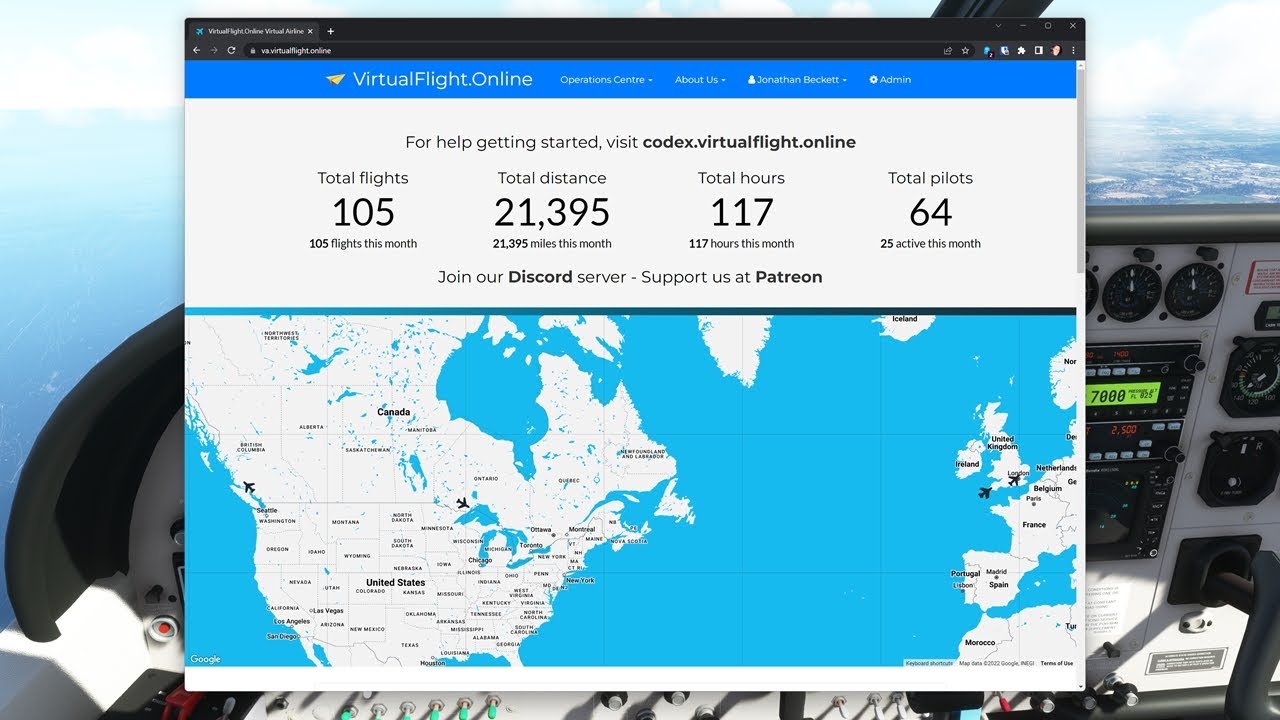Close the VirtualFlight.Online tab

[x=310, y=31]
